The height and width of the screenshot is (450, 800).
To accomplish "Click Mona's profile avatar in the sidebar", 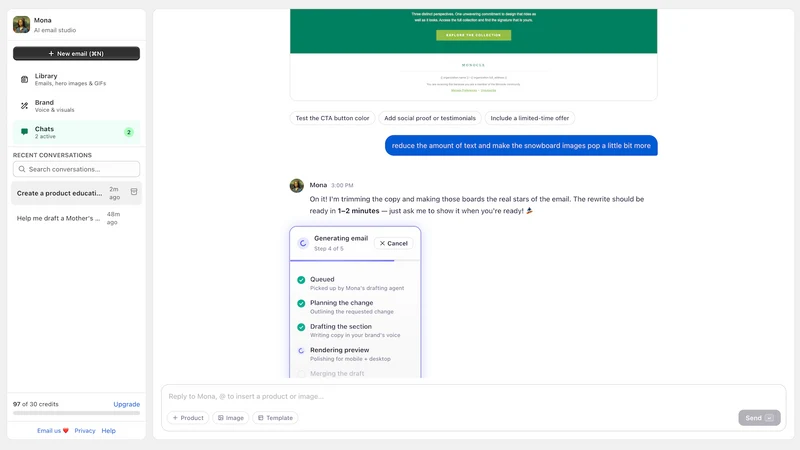I will pyautogui.click(x=21, y=24).
